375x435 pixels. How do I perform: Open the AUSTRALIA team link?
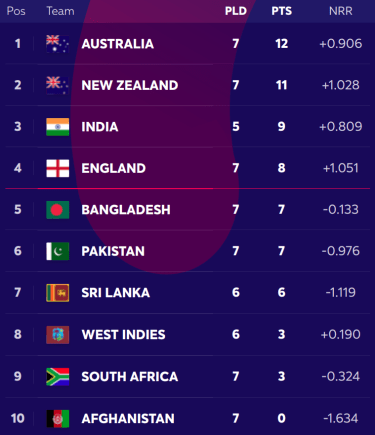pos(118,44)
